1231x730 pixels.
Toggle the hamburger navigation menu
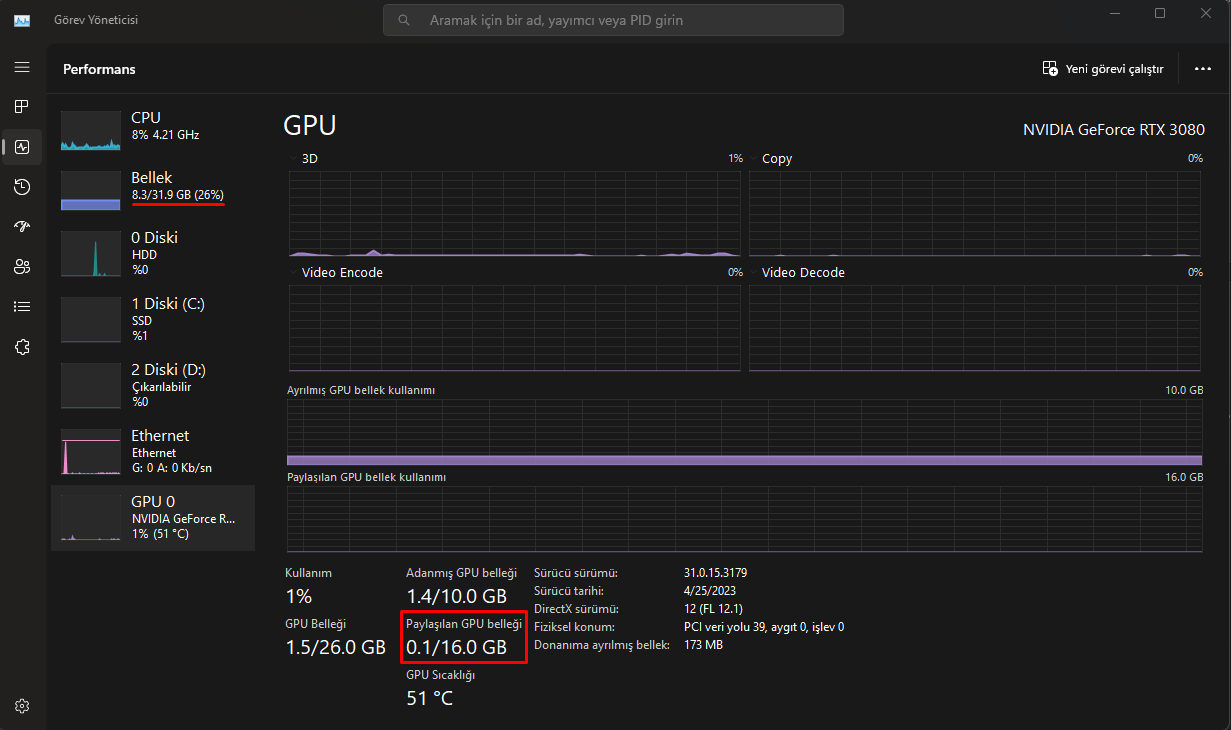point(22,67)
